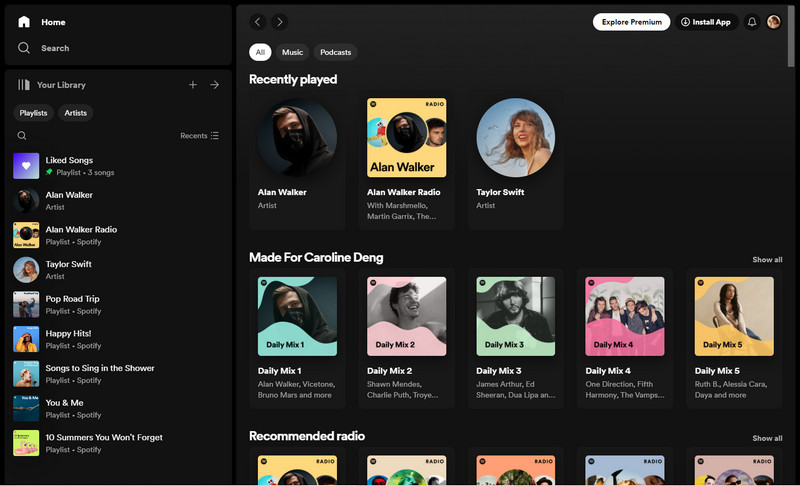Select Songs to Sing in the Shower text
Viewport: 800px width, 486px height.
(x=100, y=368)
